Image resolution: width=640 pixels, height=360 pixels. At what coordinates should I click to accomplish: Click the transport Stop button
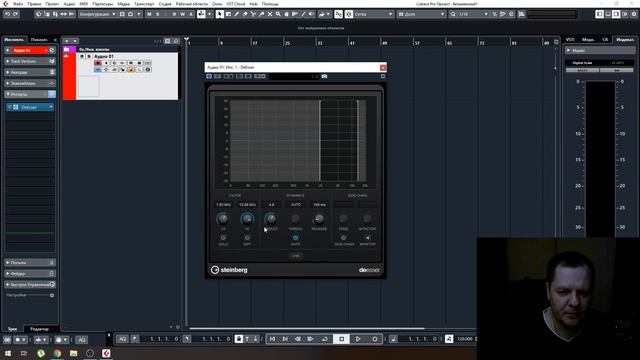tap(342, 339)
